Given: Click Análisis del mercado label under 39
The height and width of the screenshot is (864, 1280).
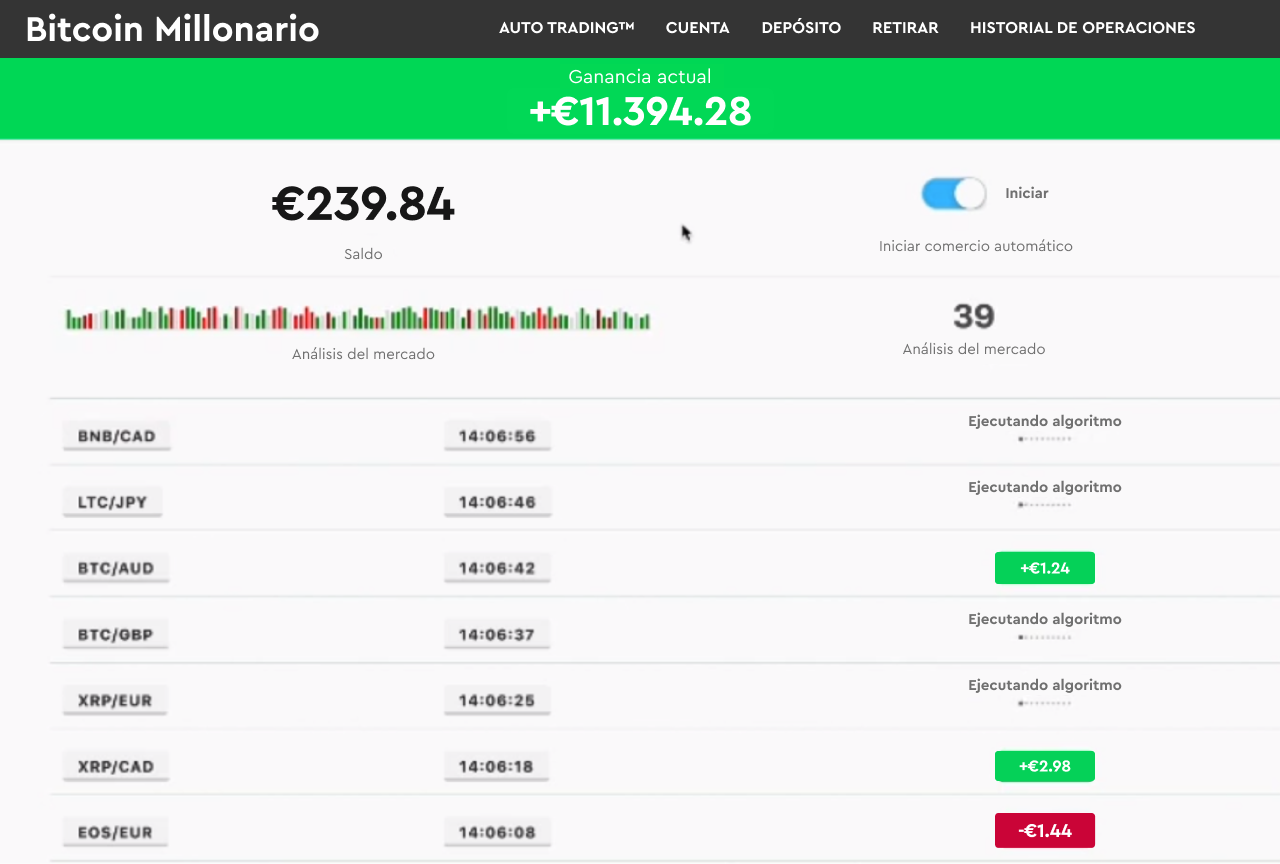Looking at the screenshot, I should pyautogui.click(x=974, y=349).
